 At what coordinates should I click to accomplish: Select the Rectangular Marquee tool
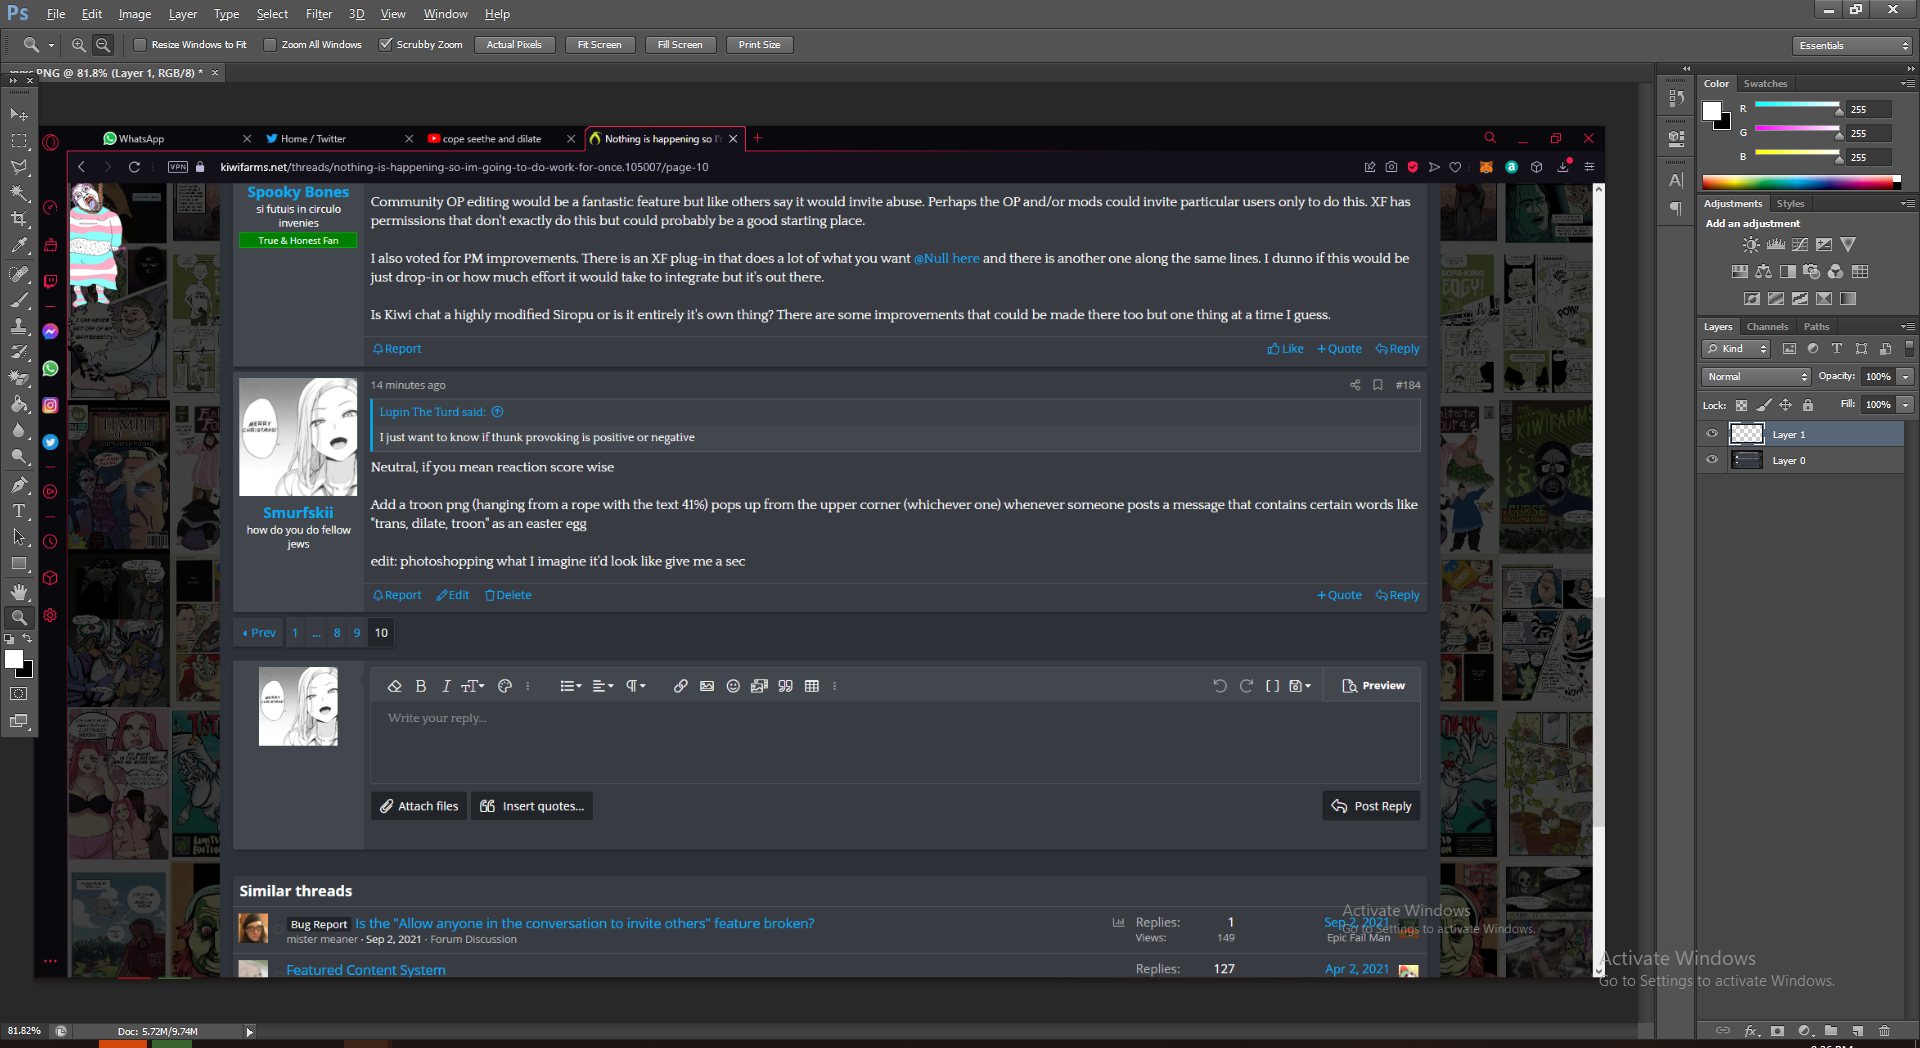(19, 141)
